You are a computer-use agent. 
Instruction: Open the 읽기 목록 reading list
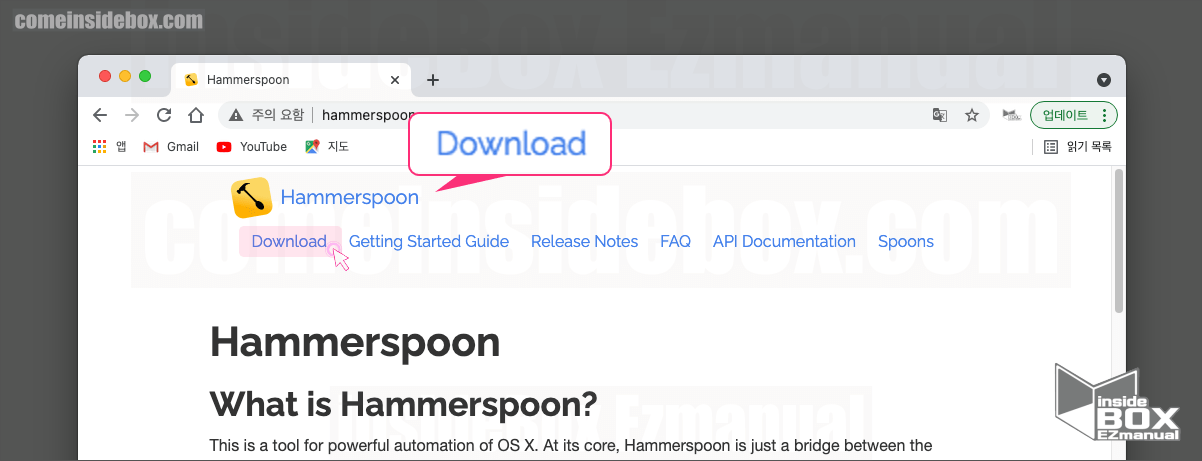coord(1077,146)
